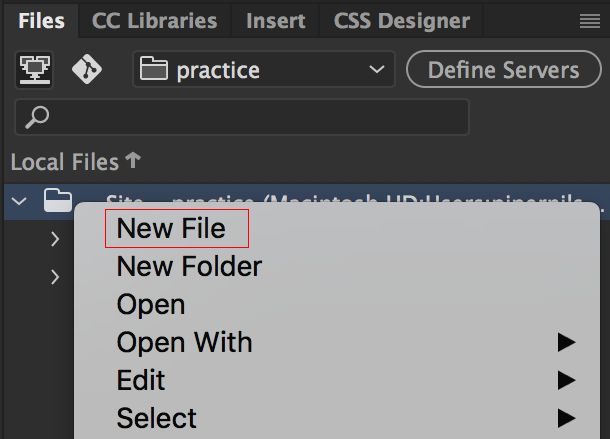This screenshot has height=439, width=610.
Task: Open the Files panel options menu icon
Action: (590, 21)
